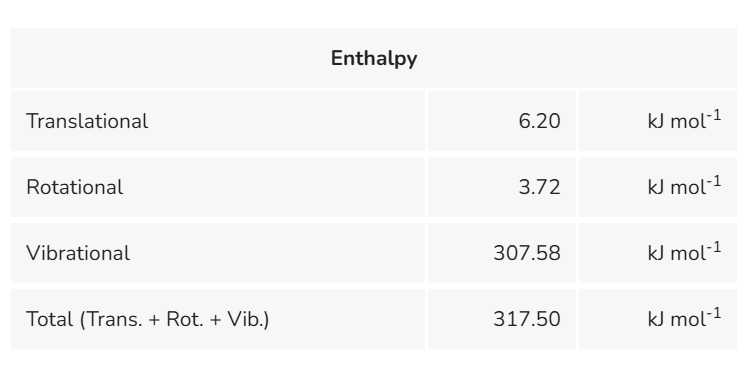Screen dimensions: 739x375
Task: Select the Translational row label
Action: [x=87, y=121]
